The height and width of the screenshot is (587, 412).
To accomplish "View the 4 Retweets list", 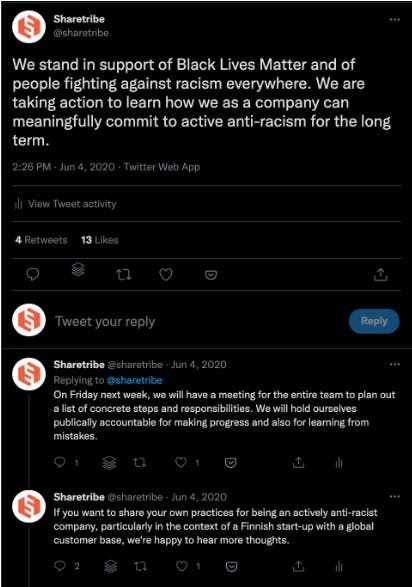I will pos(41,240).
